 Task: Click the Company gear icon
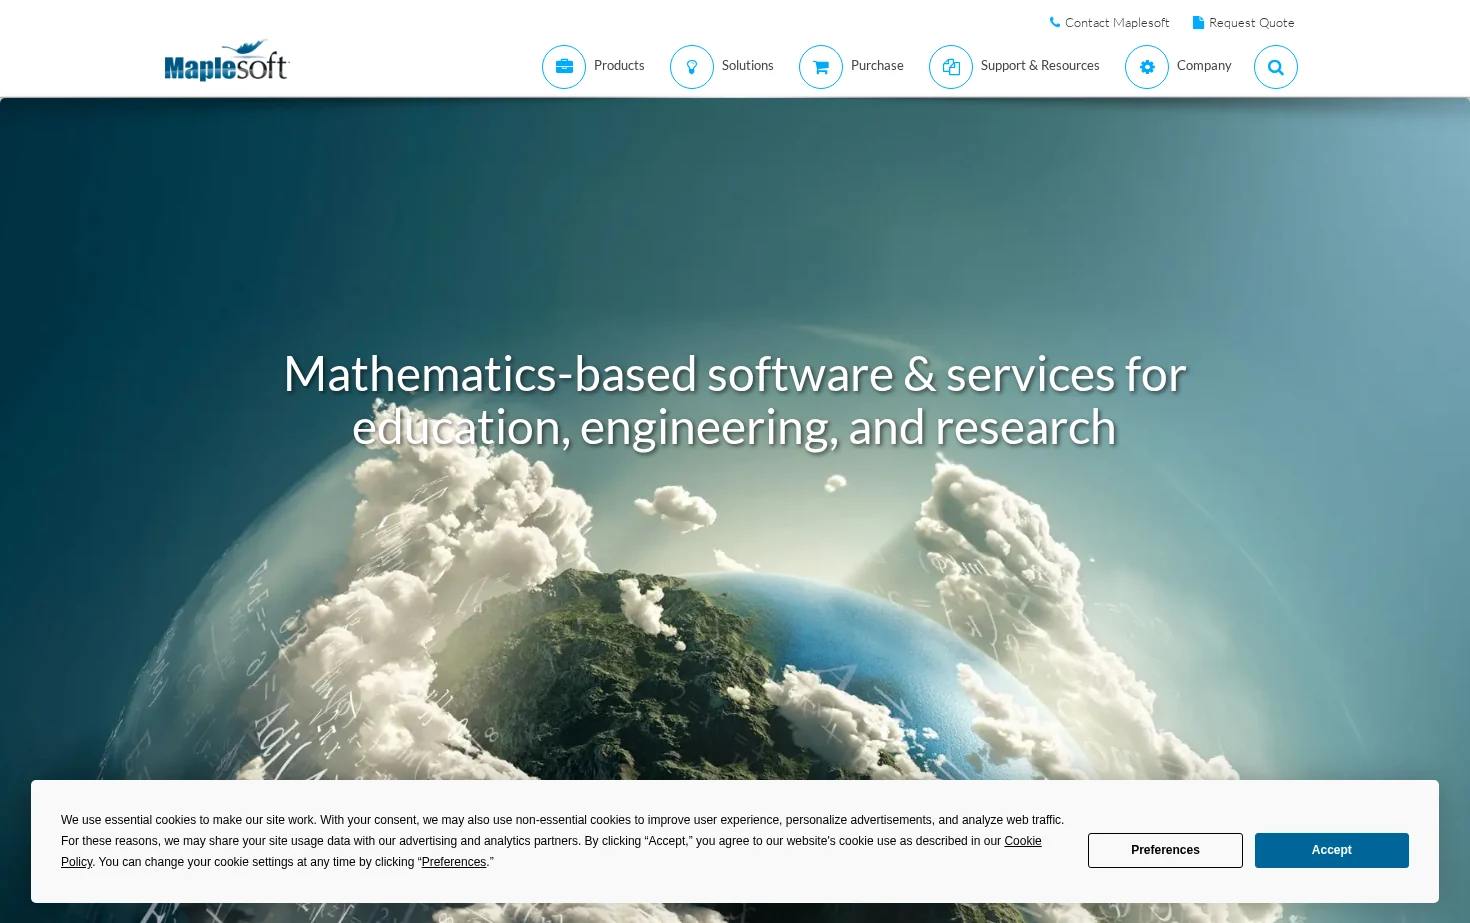pos(1147,67)
